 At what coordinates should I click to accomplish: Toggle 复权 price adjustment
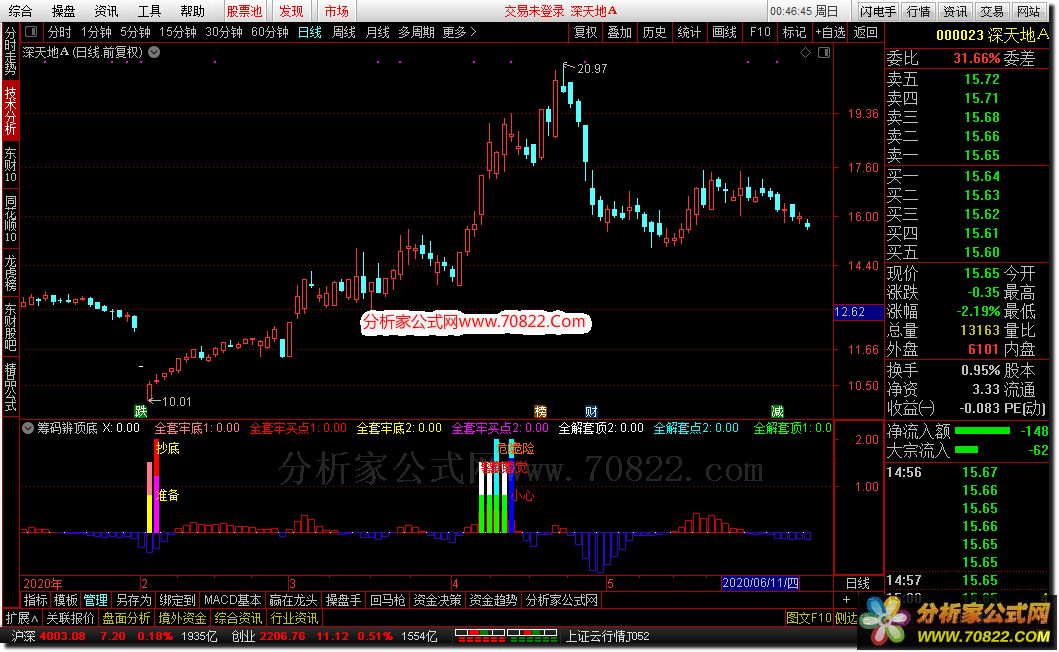[x=586, y=32]
